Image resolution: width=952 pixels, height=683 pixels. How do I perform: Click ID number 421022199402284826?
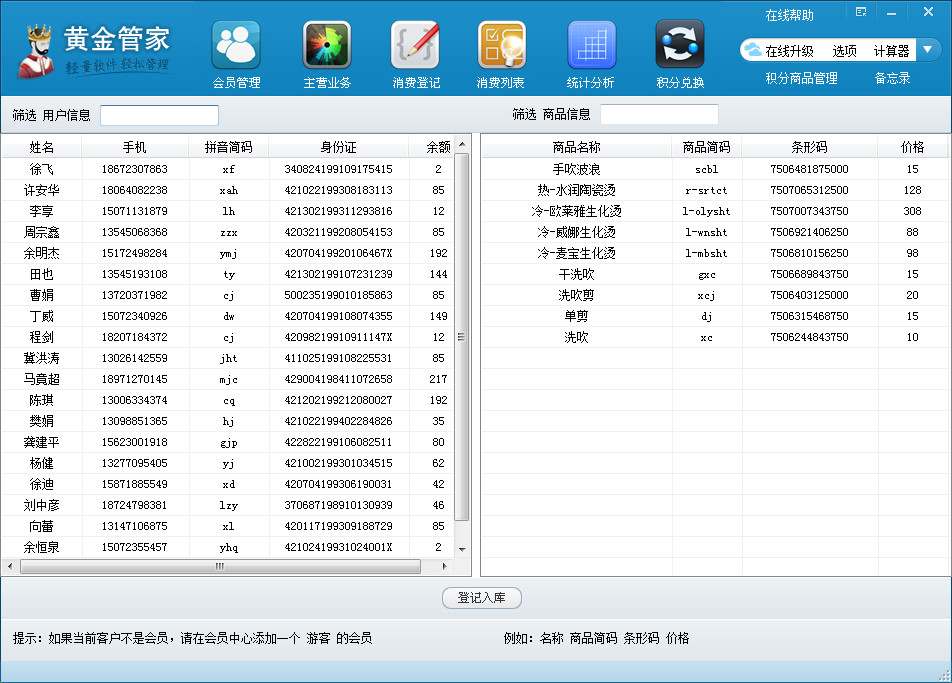tap(339, 421)
